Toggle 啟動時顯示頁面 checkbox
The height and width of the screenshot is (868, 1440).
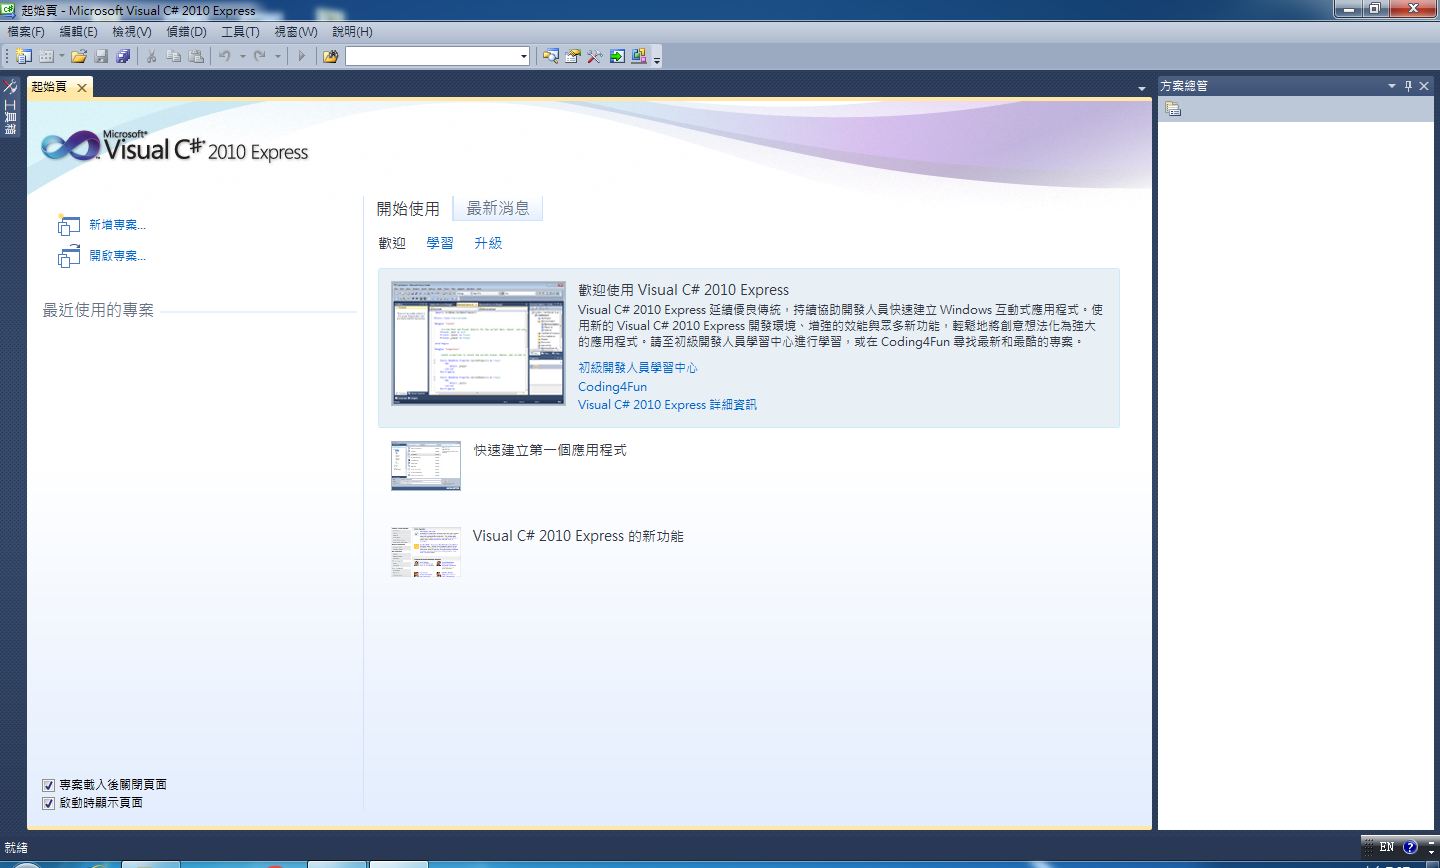coord(48,803)
